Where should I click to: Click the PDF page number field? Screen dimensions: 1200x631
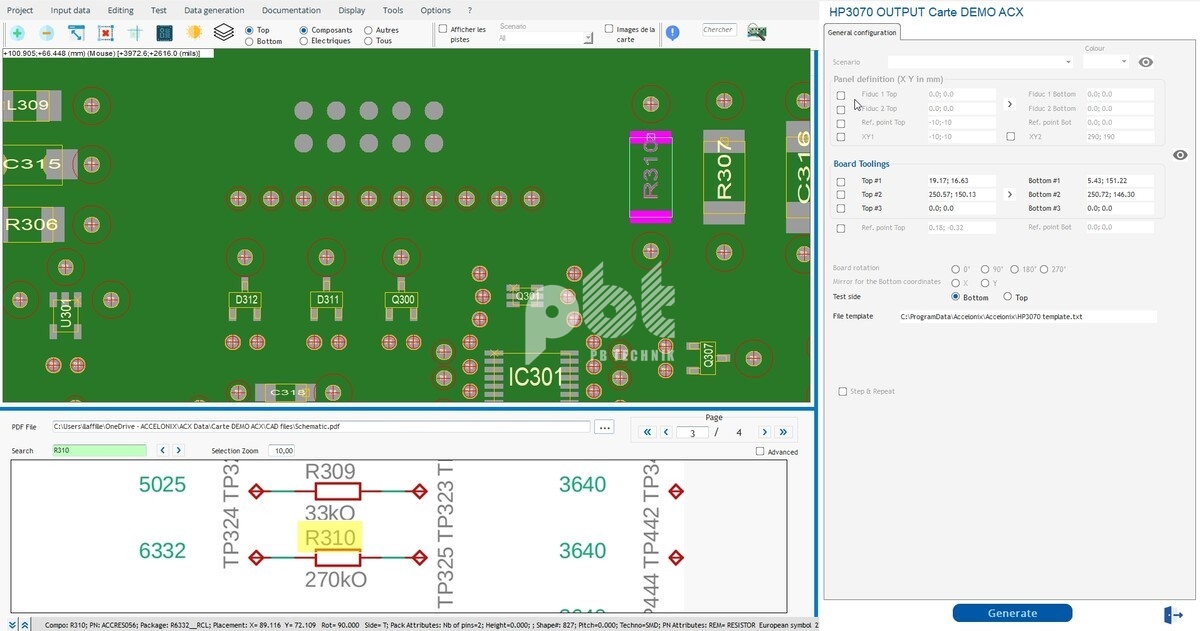(692, 432)
